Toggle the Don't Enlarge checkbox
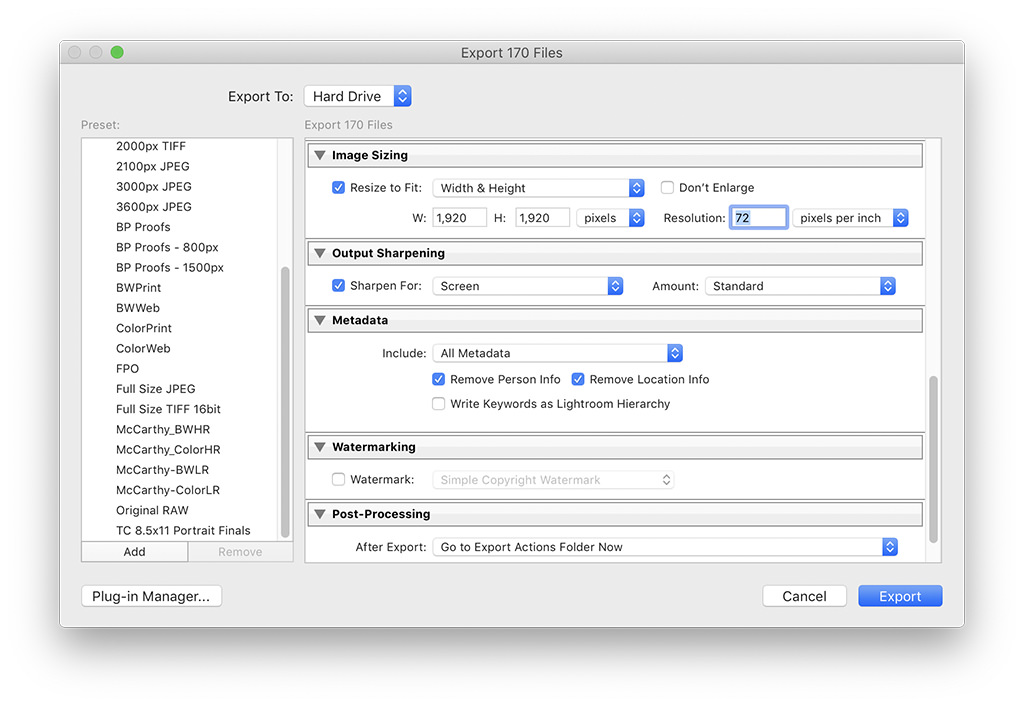This screenshot has height=706, width=1024. (x=667, y=187)
